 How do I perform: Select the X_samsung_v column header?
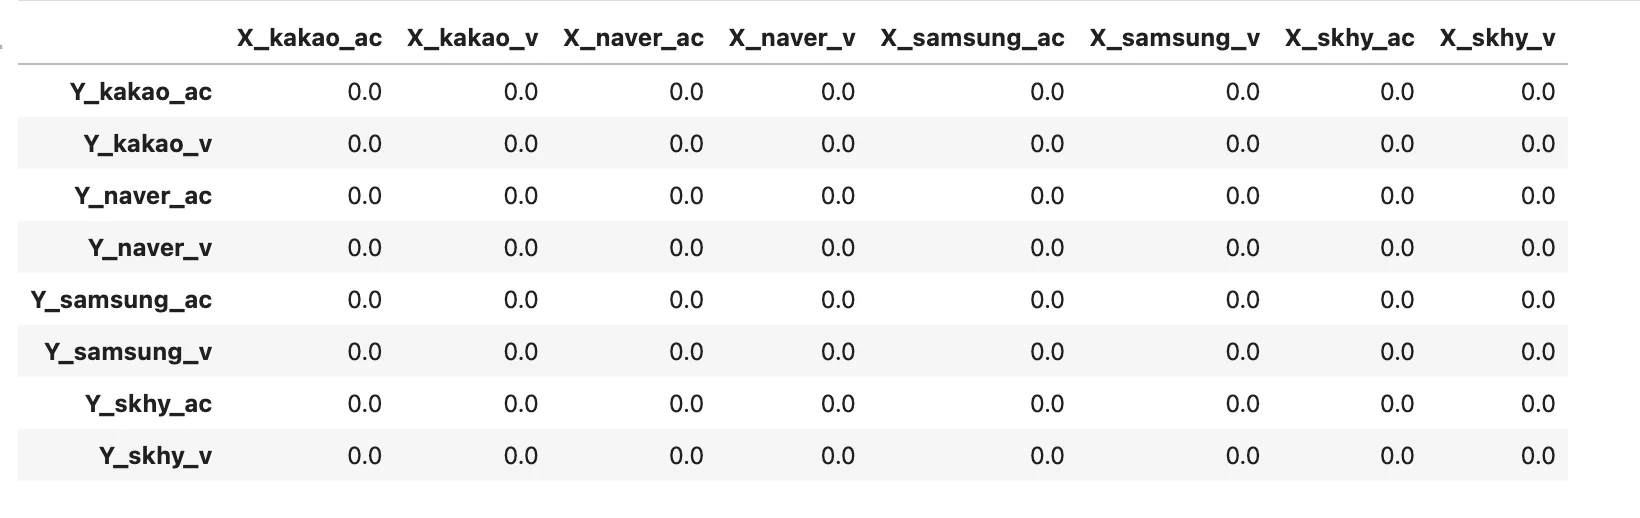tap(1174, 39)
